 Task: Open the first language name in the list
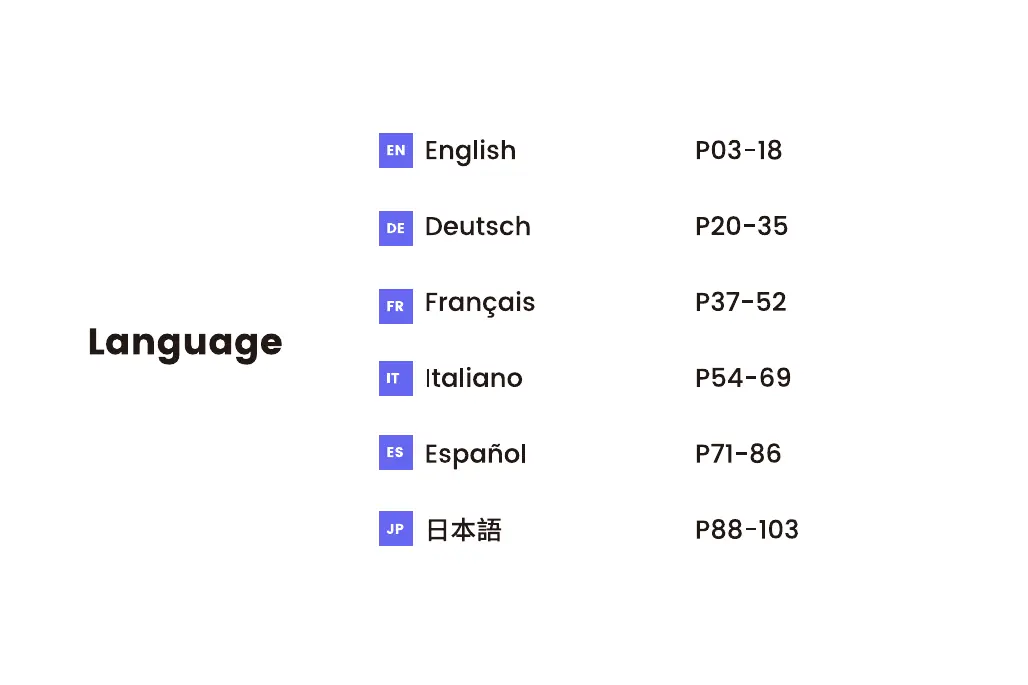pos(470,151)
